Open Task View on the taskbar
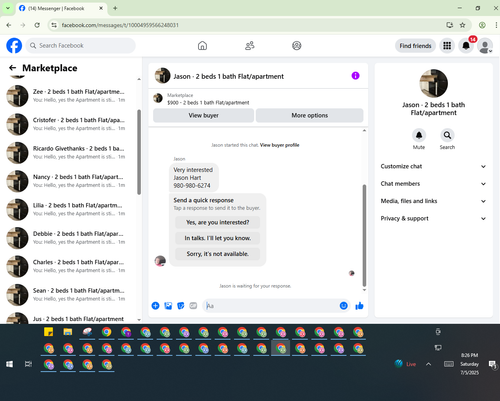The height and width of the screenshot is (401, 500). 28,364
